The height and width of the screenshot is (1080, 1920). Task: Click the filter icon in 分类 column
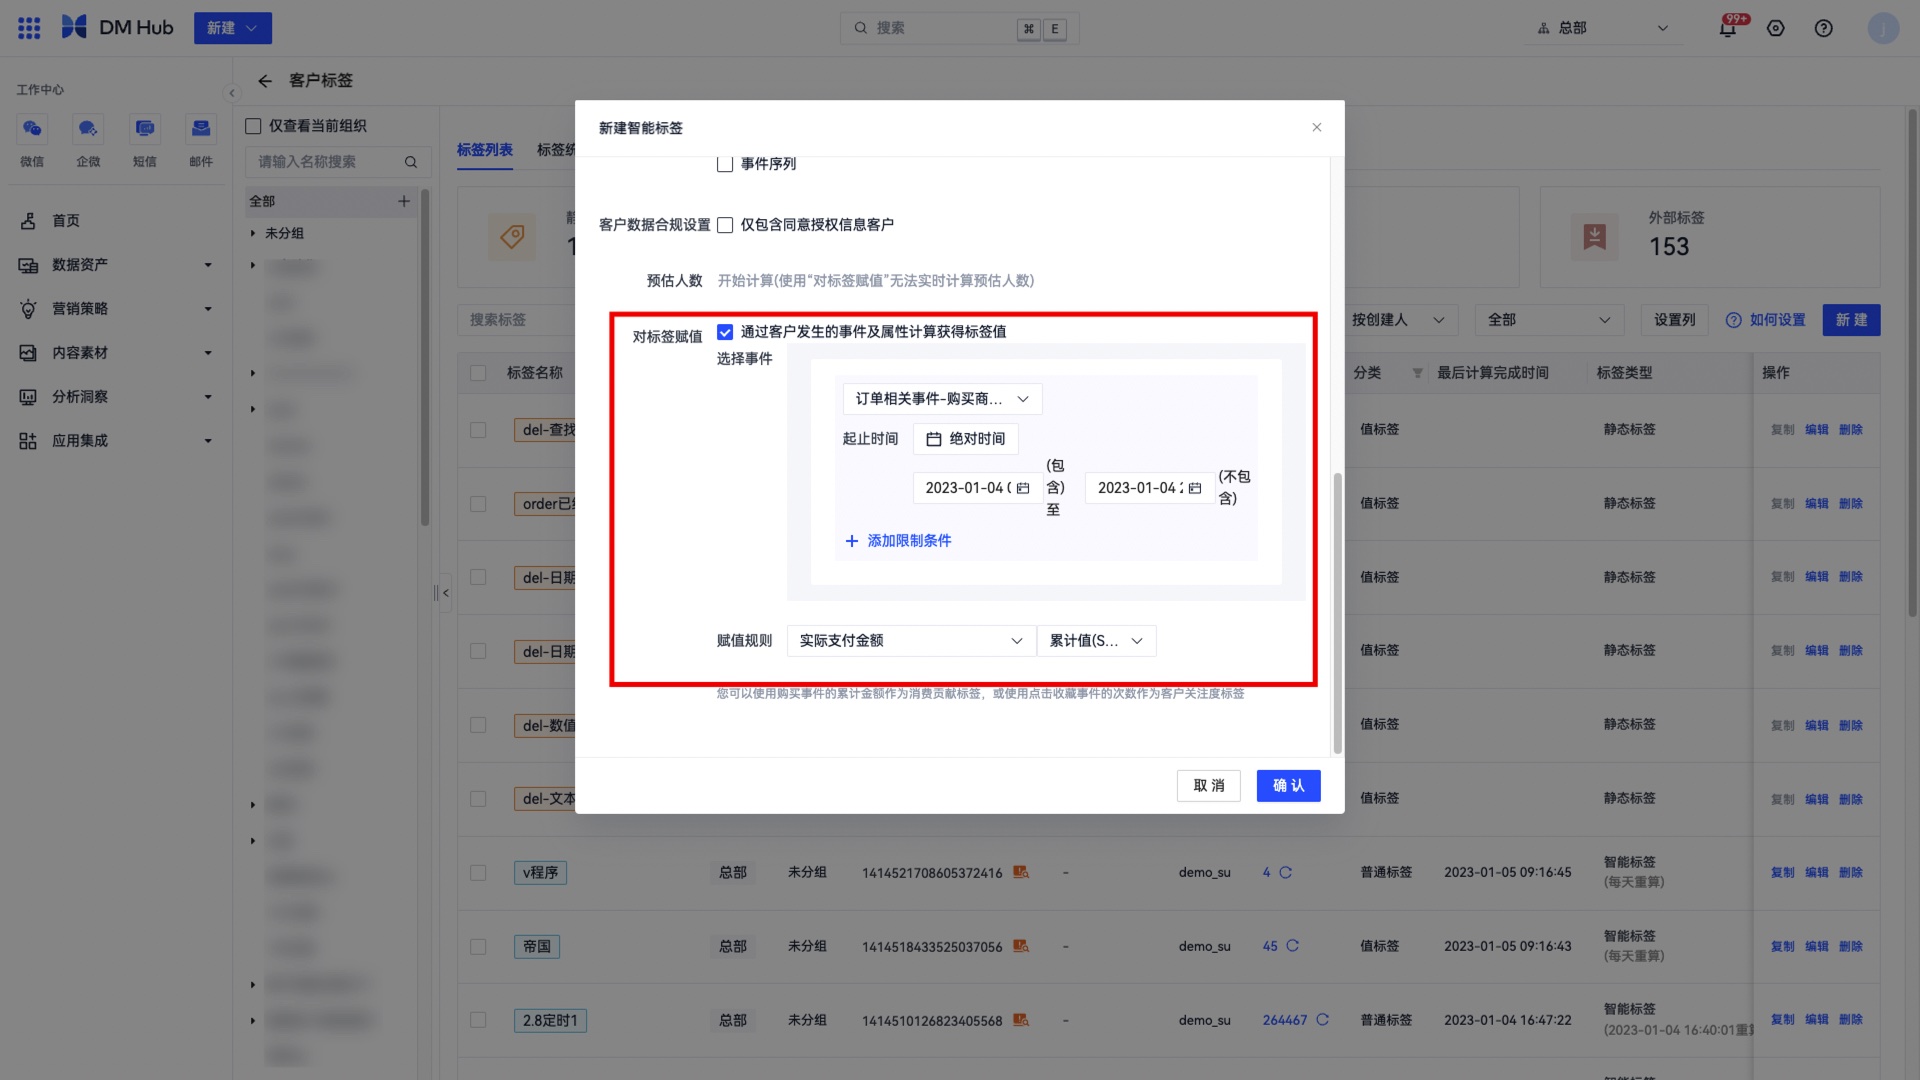click(x=1417, y=373)
